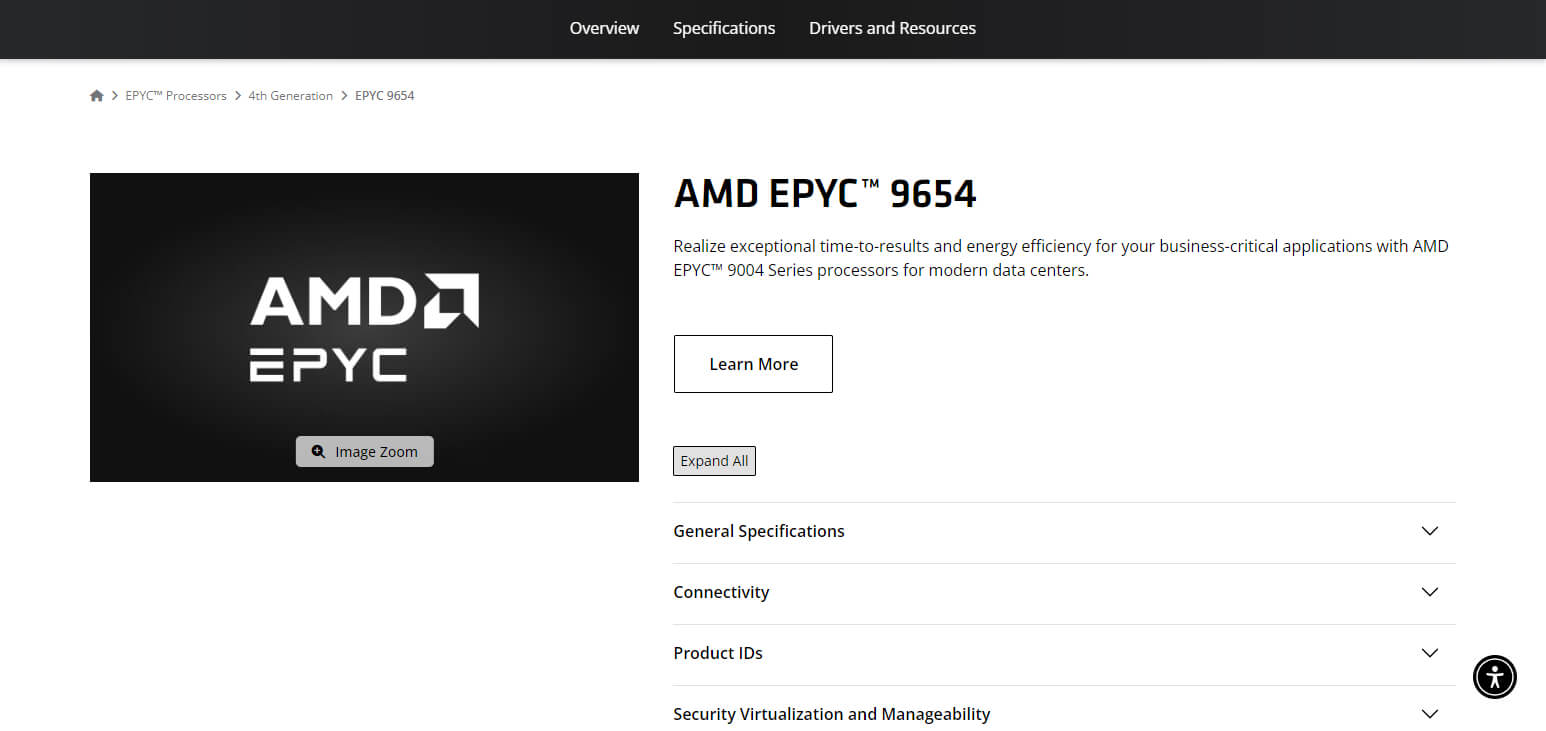This screenshot has width=1546, height=731.
Task: Navigate to 4th Generation breadcrumb
Action: (x=291, y=96)
